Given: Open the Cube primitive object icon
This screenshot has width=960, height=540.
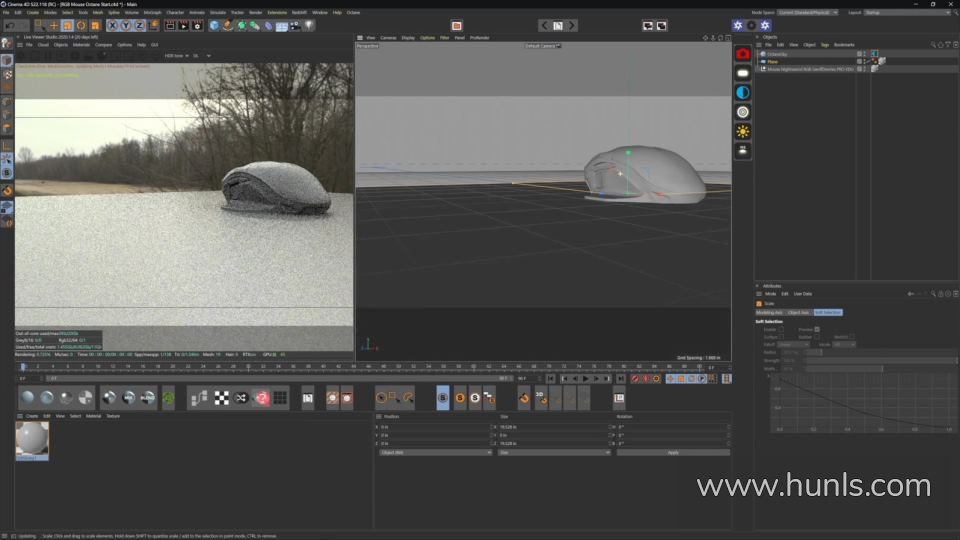Looking at the screenshot, I should (x=214, y=25).
